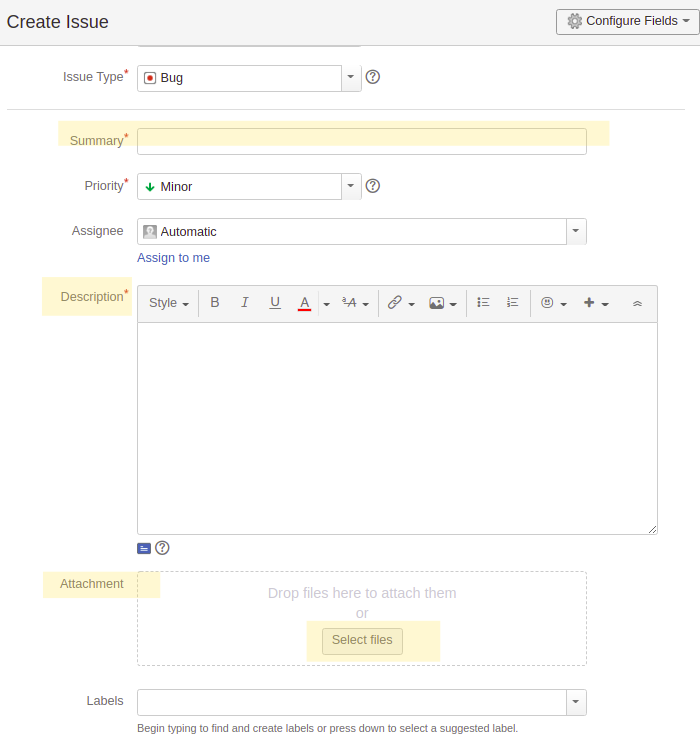The width and height of the screenshot is (700, 739).
Task: Click inside the Labels input field
Action: click(x=351, y=702)
